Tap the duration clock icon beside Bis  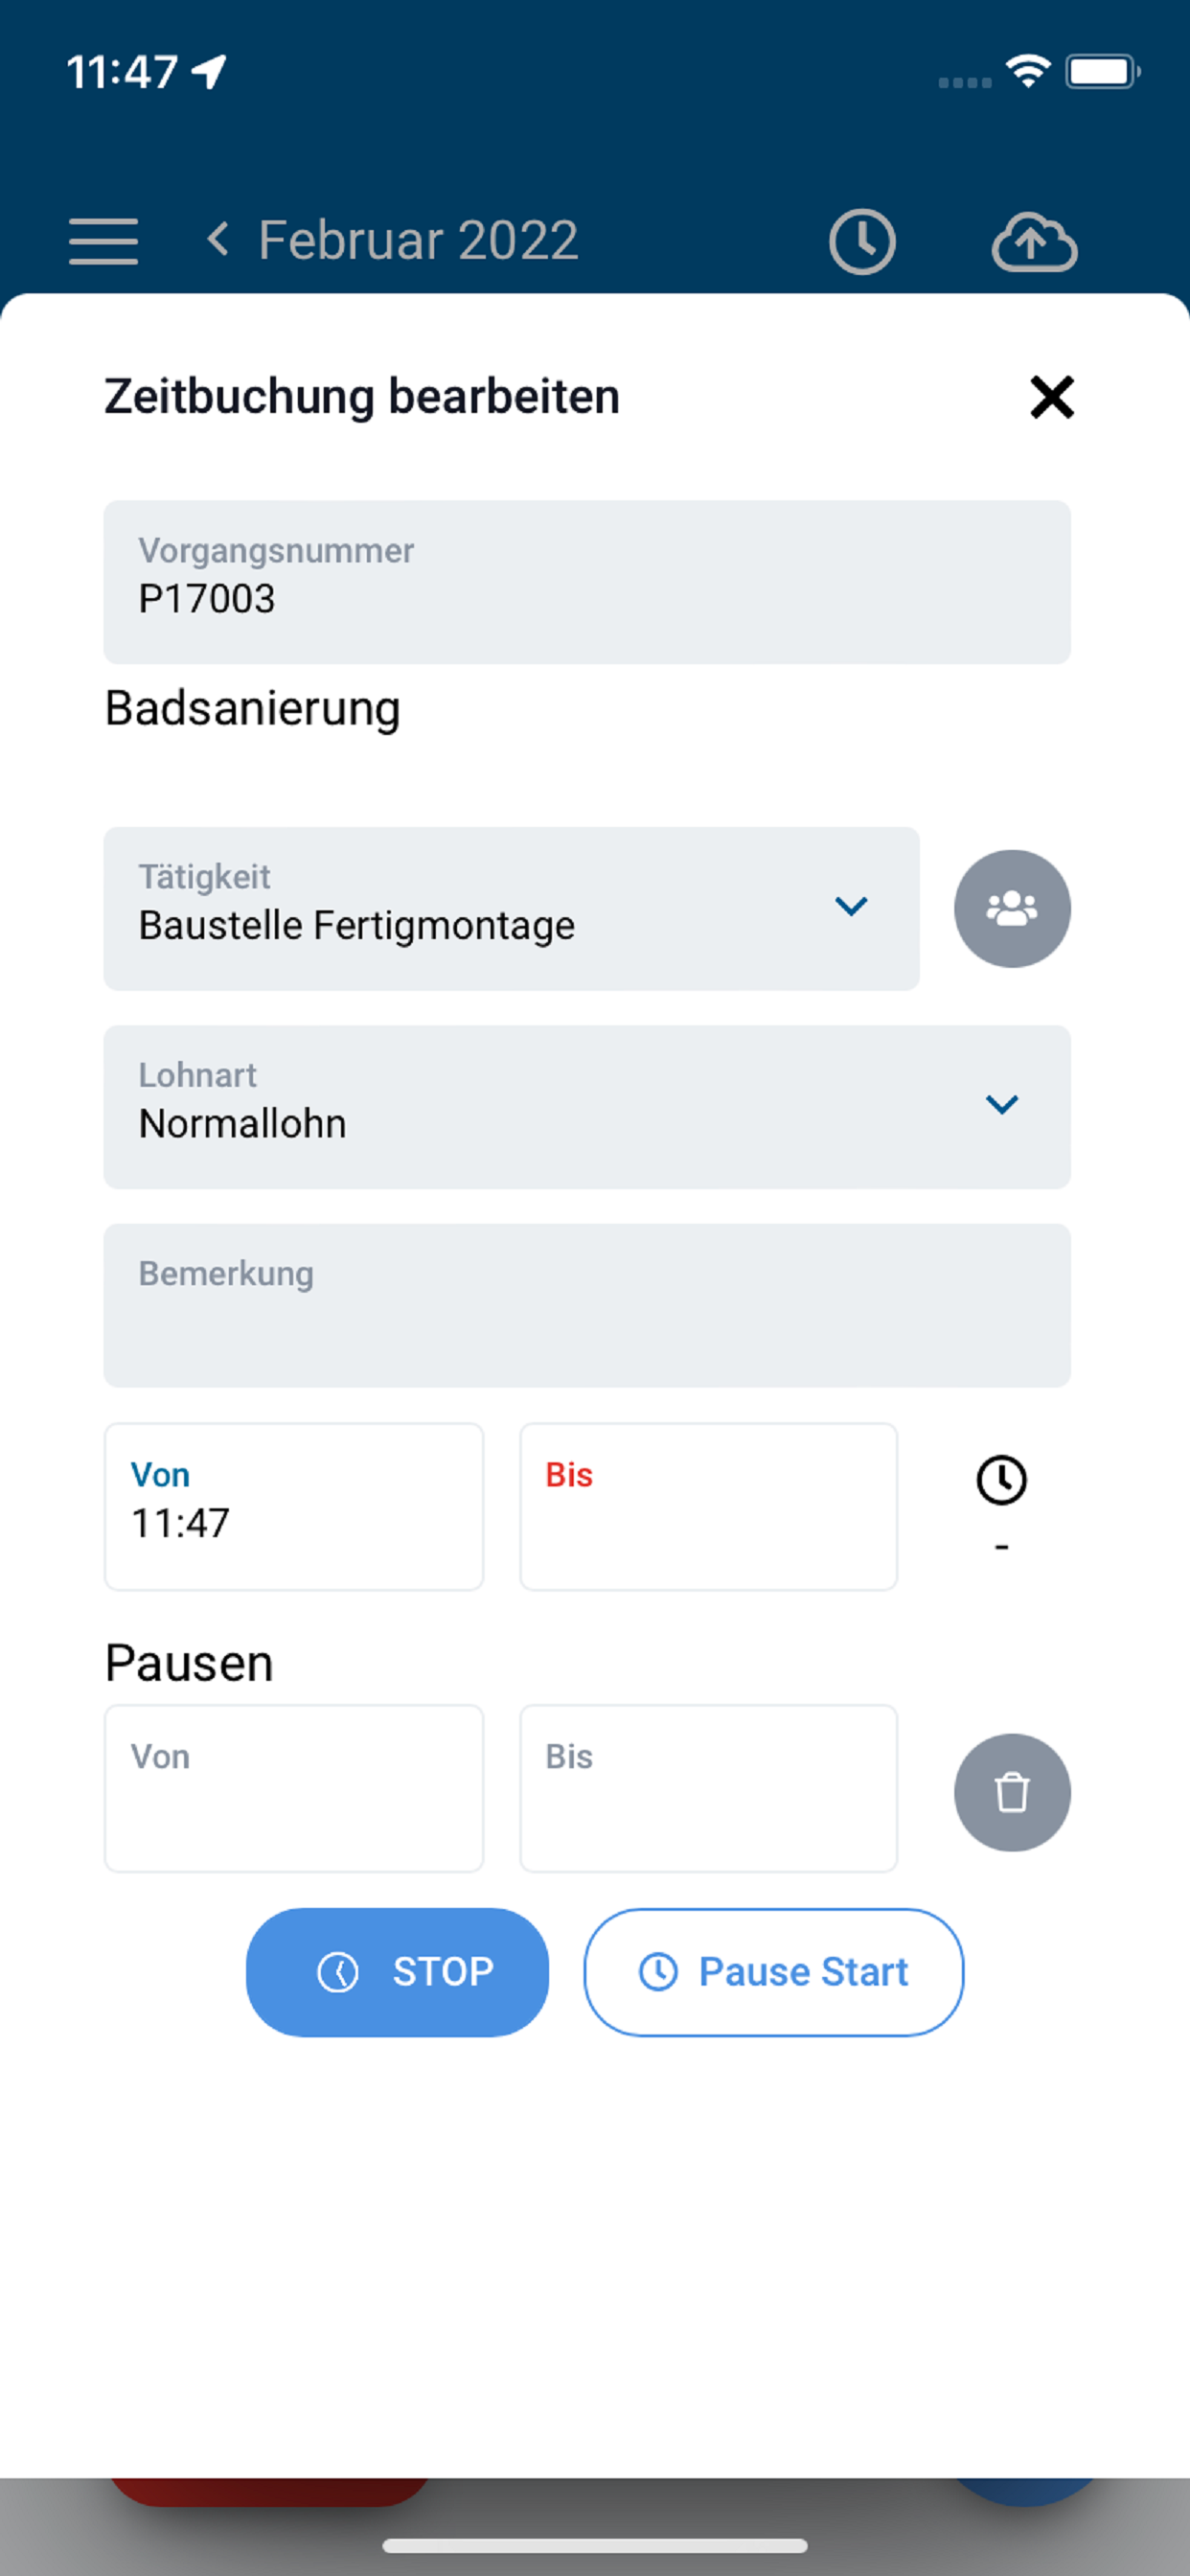tap(1001, 1480)
